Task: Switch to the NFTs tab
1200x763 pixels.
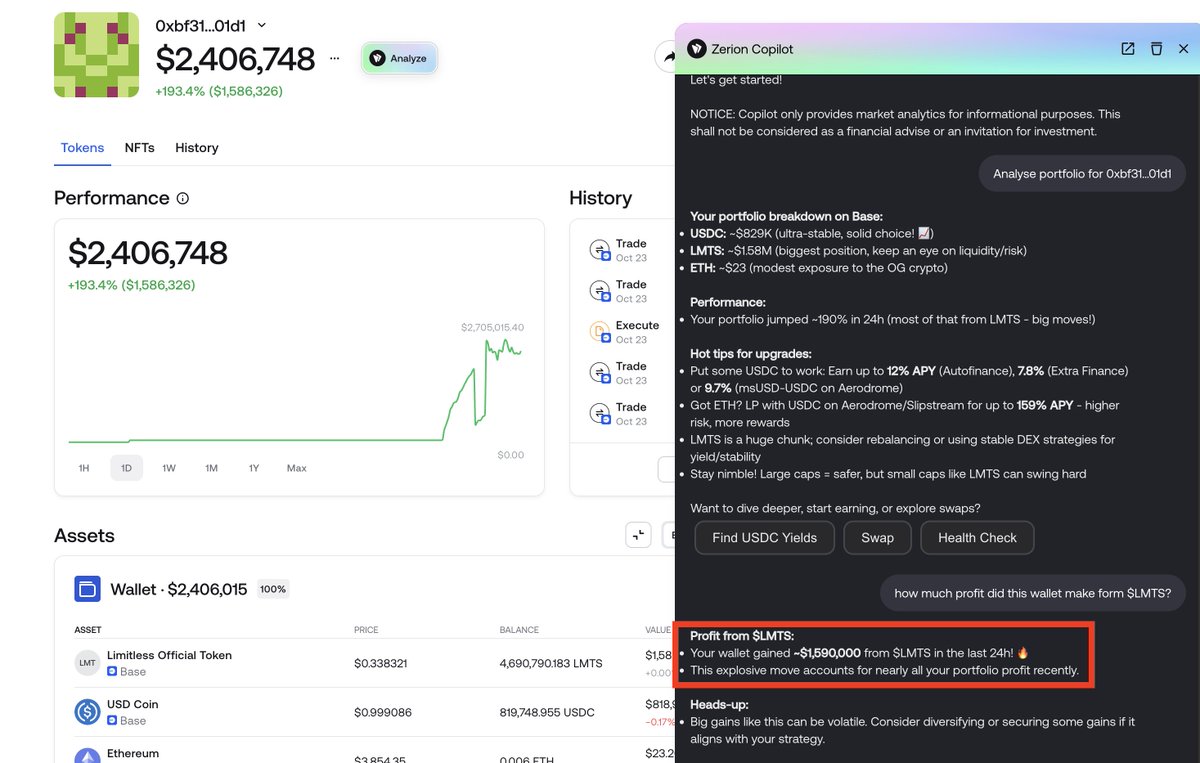Action: (x=139, y=148)
